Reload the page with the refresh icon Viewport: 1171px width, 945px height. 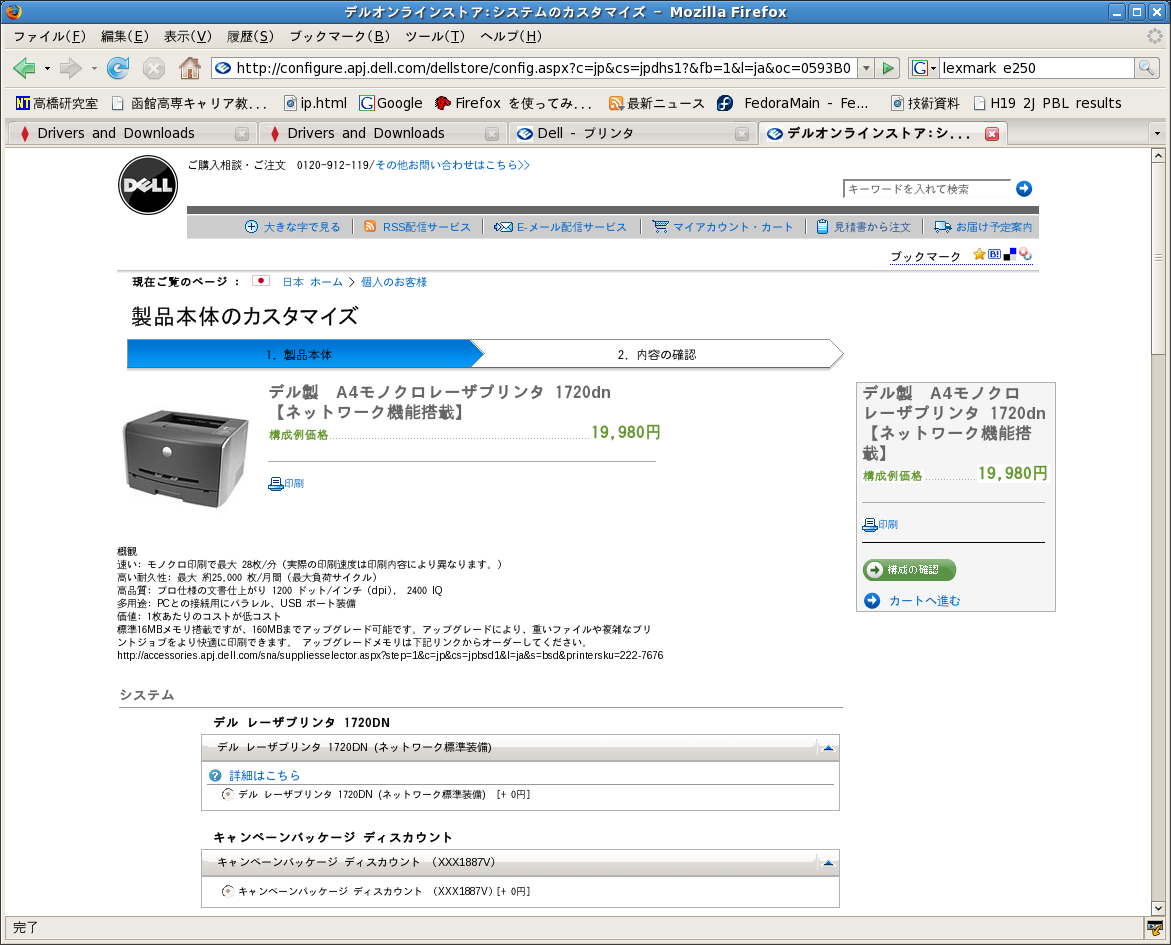[117, 68]
